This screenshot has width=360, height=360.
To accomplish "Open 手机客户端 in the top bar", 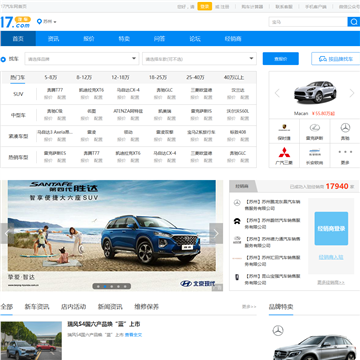I will [x=316, y=6].
